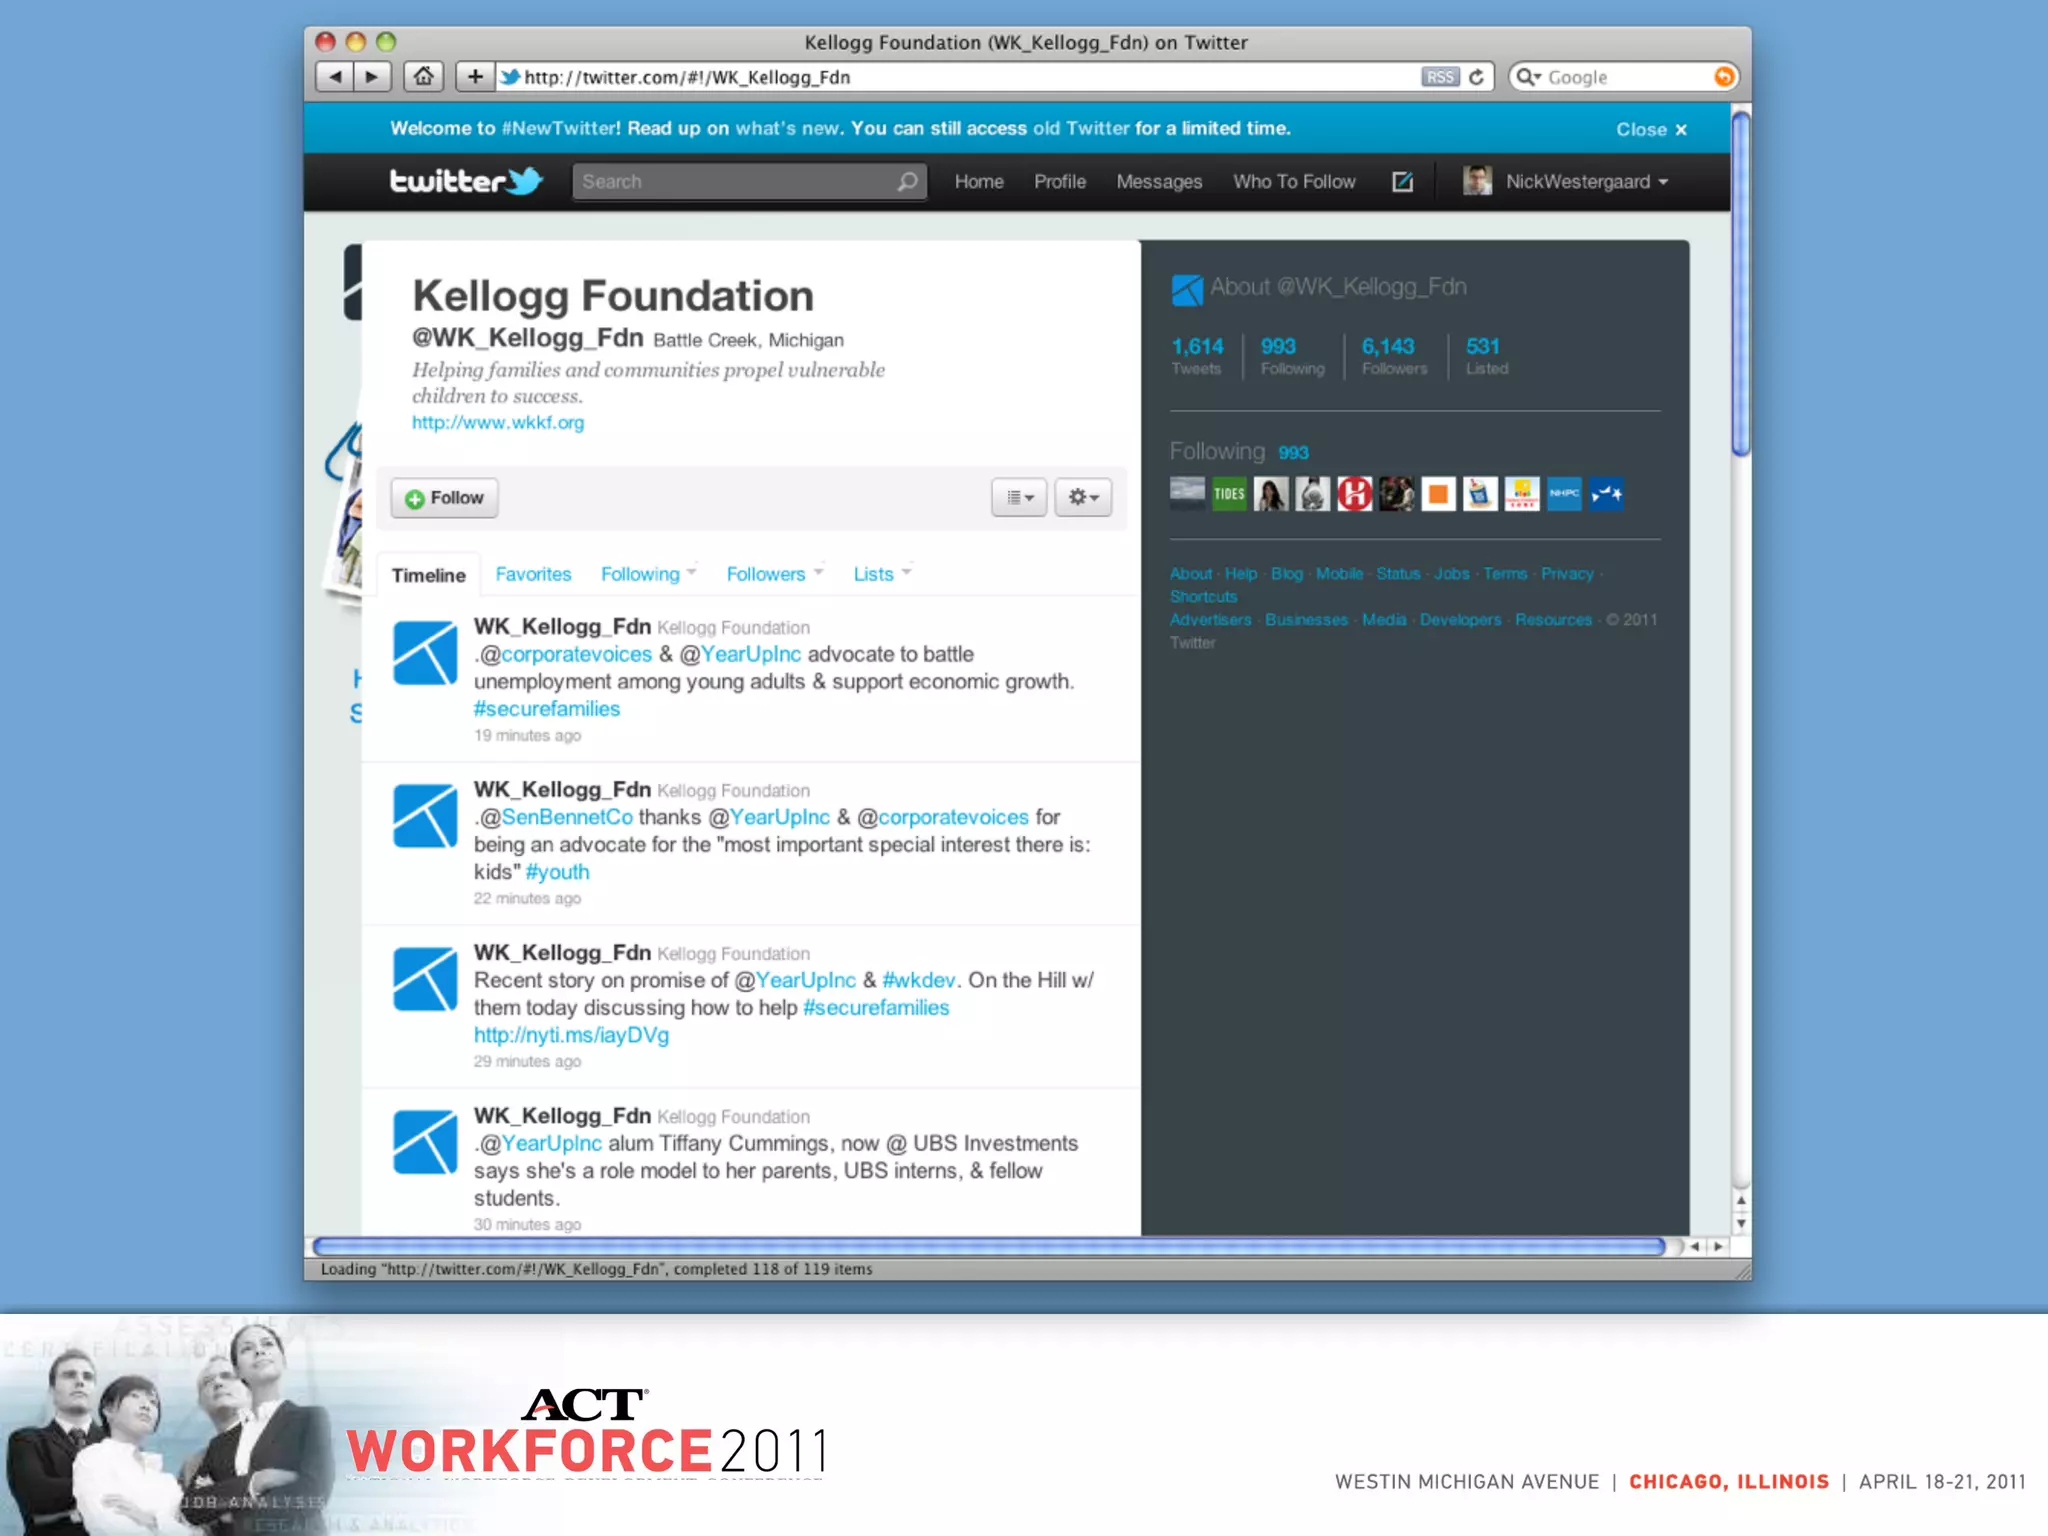Click the avatar beside the 19 minutes ago tweet
Image resolution: width=2048 pixels, height=1536 pixels.
coord(425,653)
